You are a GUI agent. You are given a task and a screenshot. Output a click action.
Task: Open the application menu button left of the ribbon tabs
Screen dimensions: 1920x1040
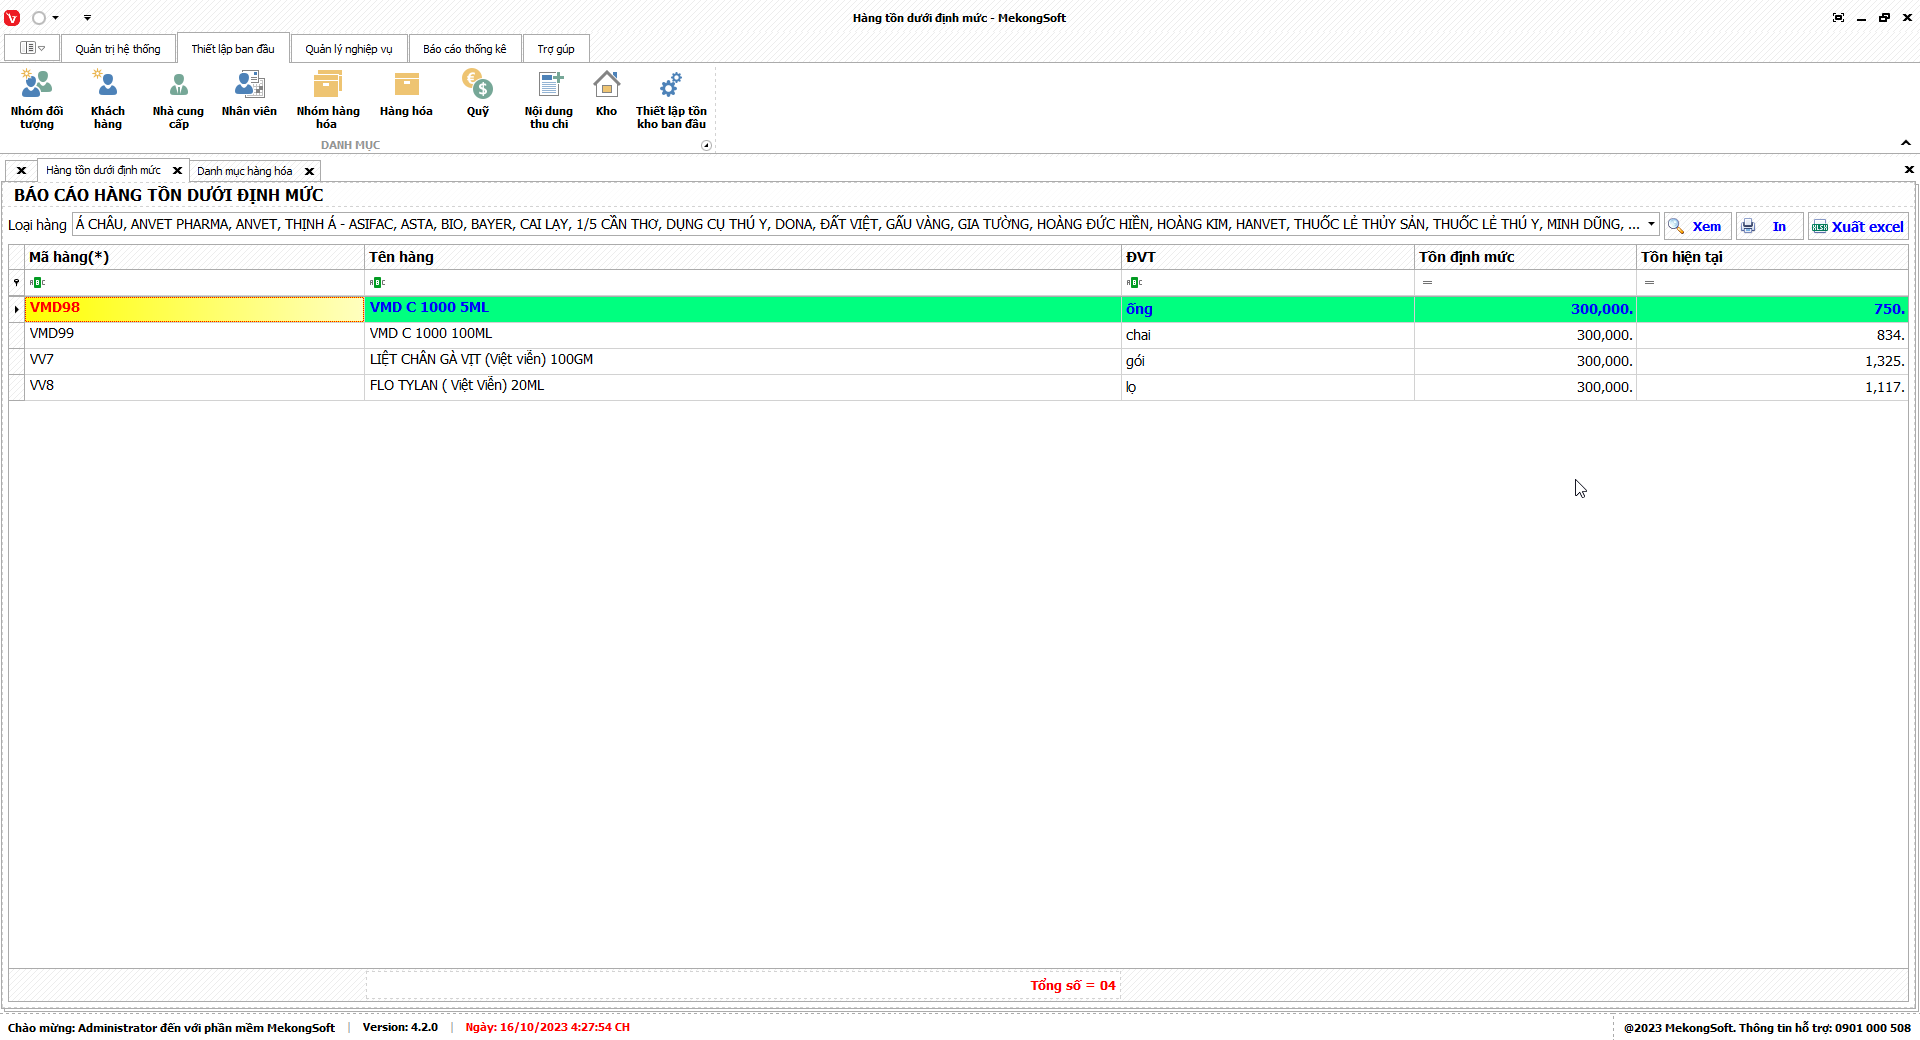click(x=32, y=48)
